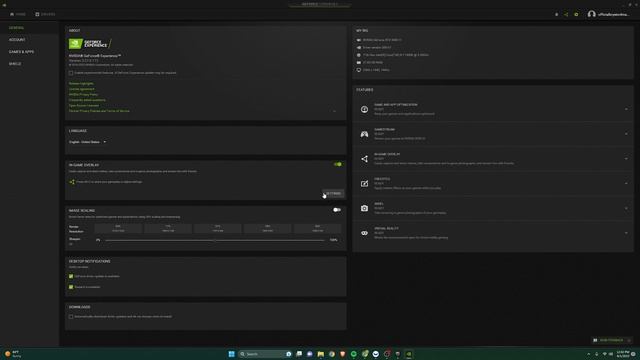
Task: Enable automatic driver download checkbox
Action: (71, 317)
